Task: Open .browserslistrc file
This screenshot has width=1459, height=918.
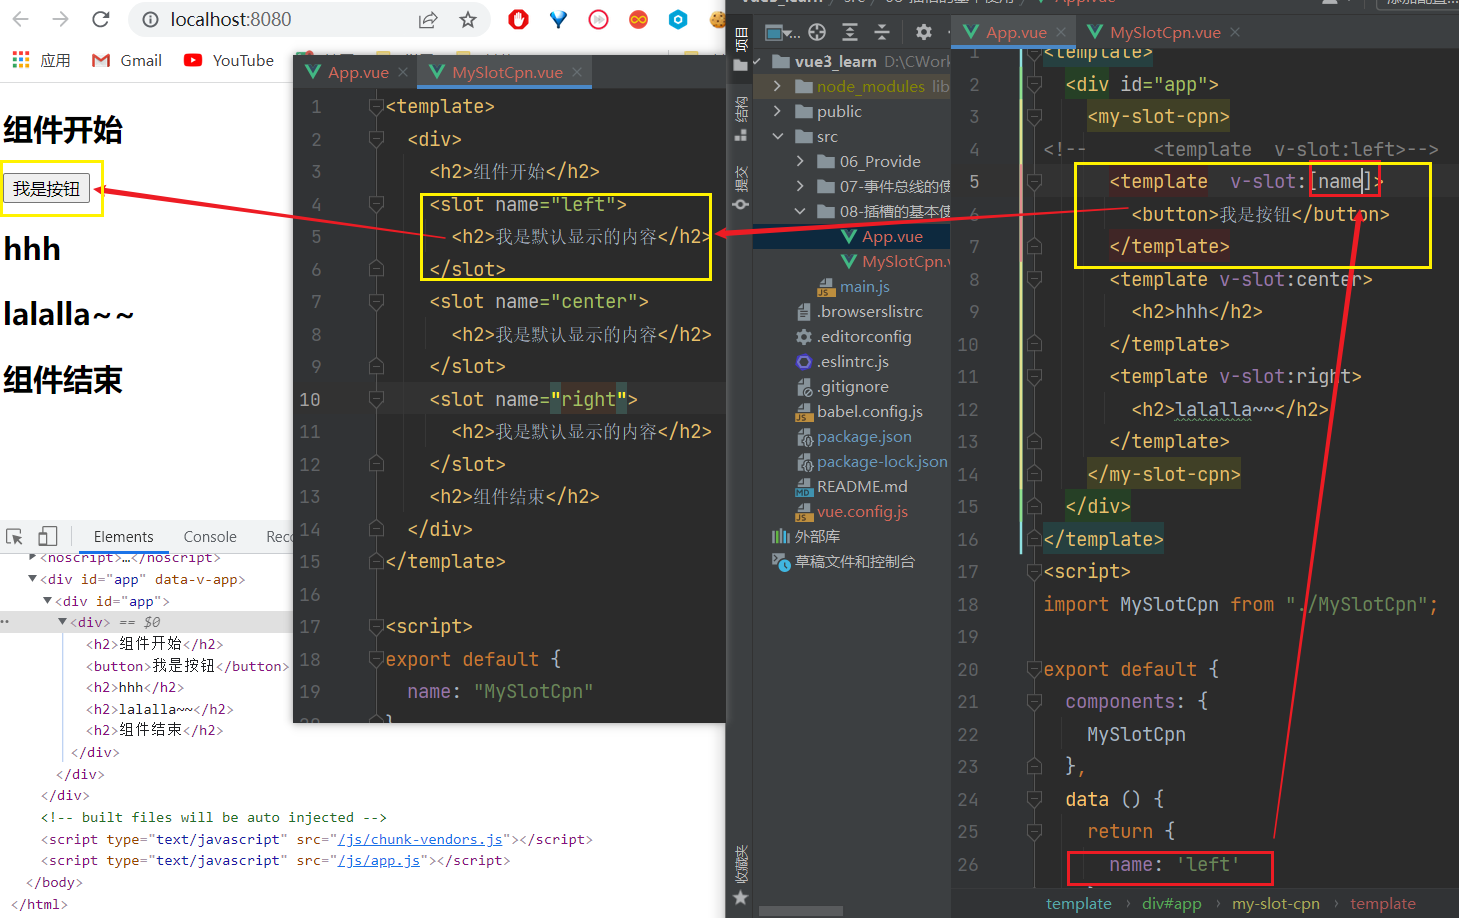Action: pyautogui.click(x=859, y=311)
